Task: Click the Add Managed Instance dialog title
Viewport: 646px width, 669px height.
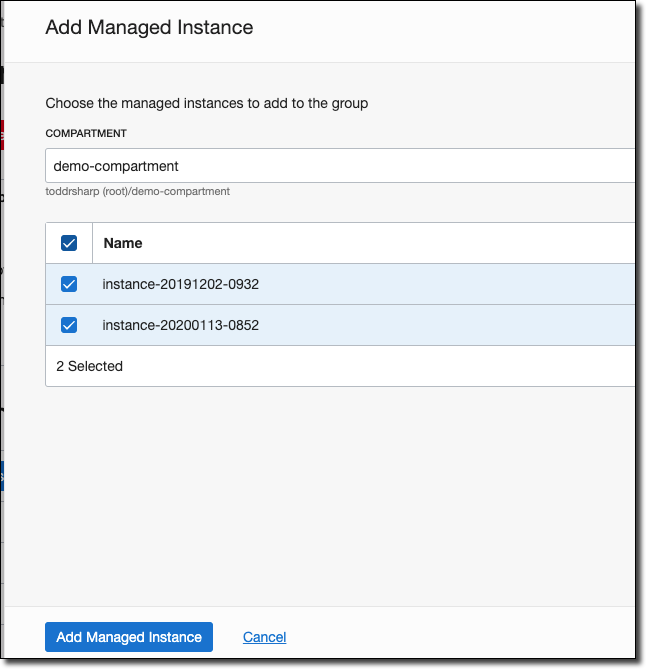Action: 149,27
